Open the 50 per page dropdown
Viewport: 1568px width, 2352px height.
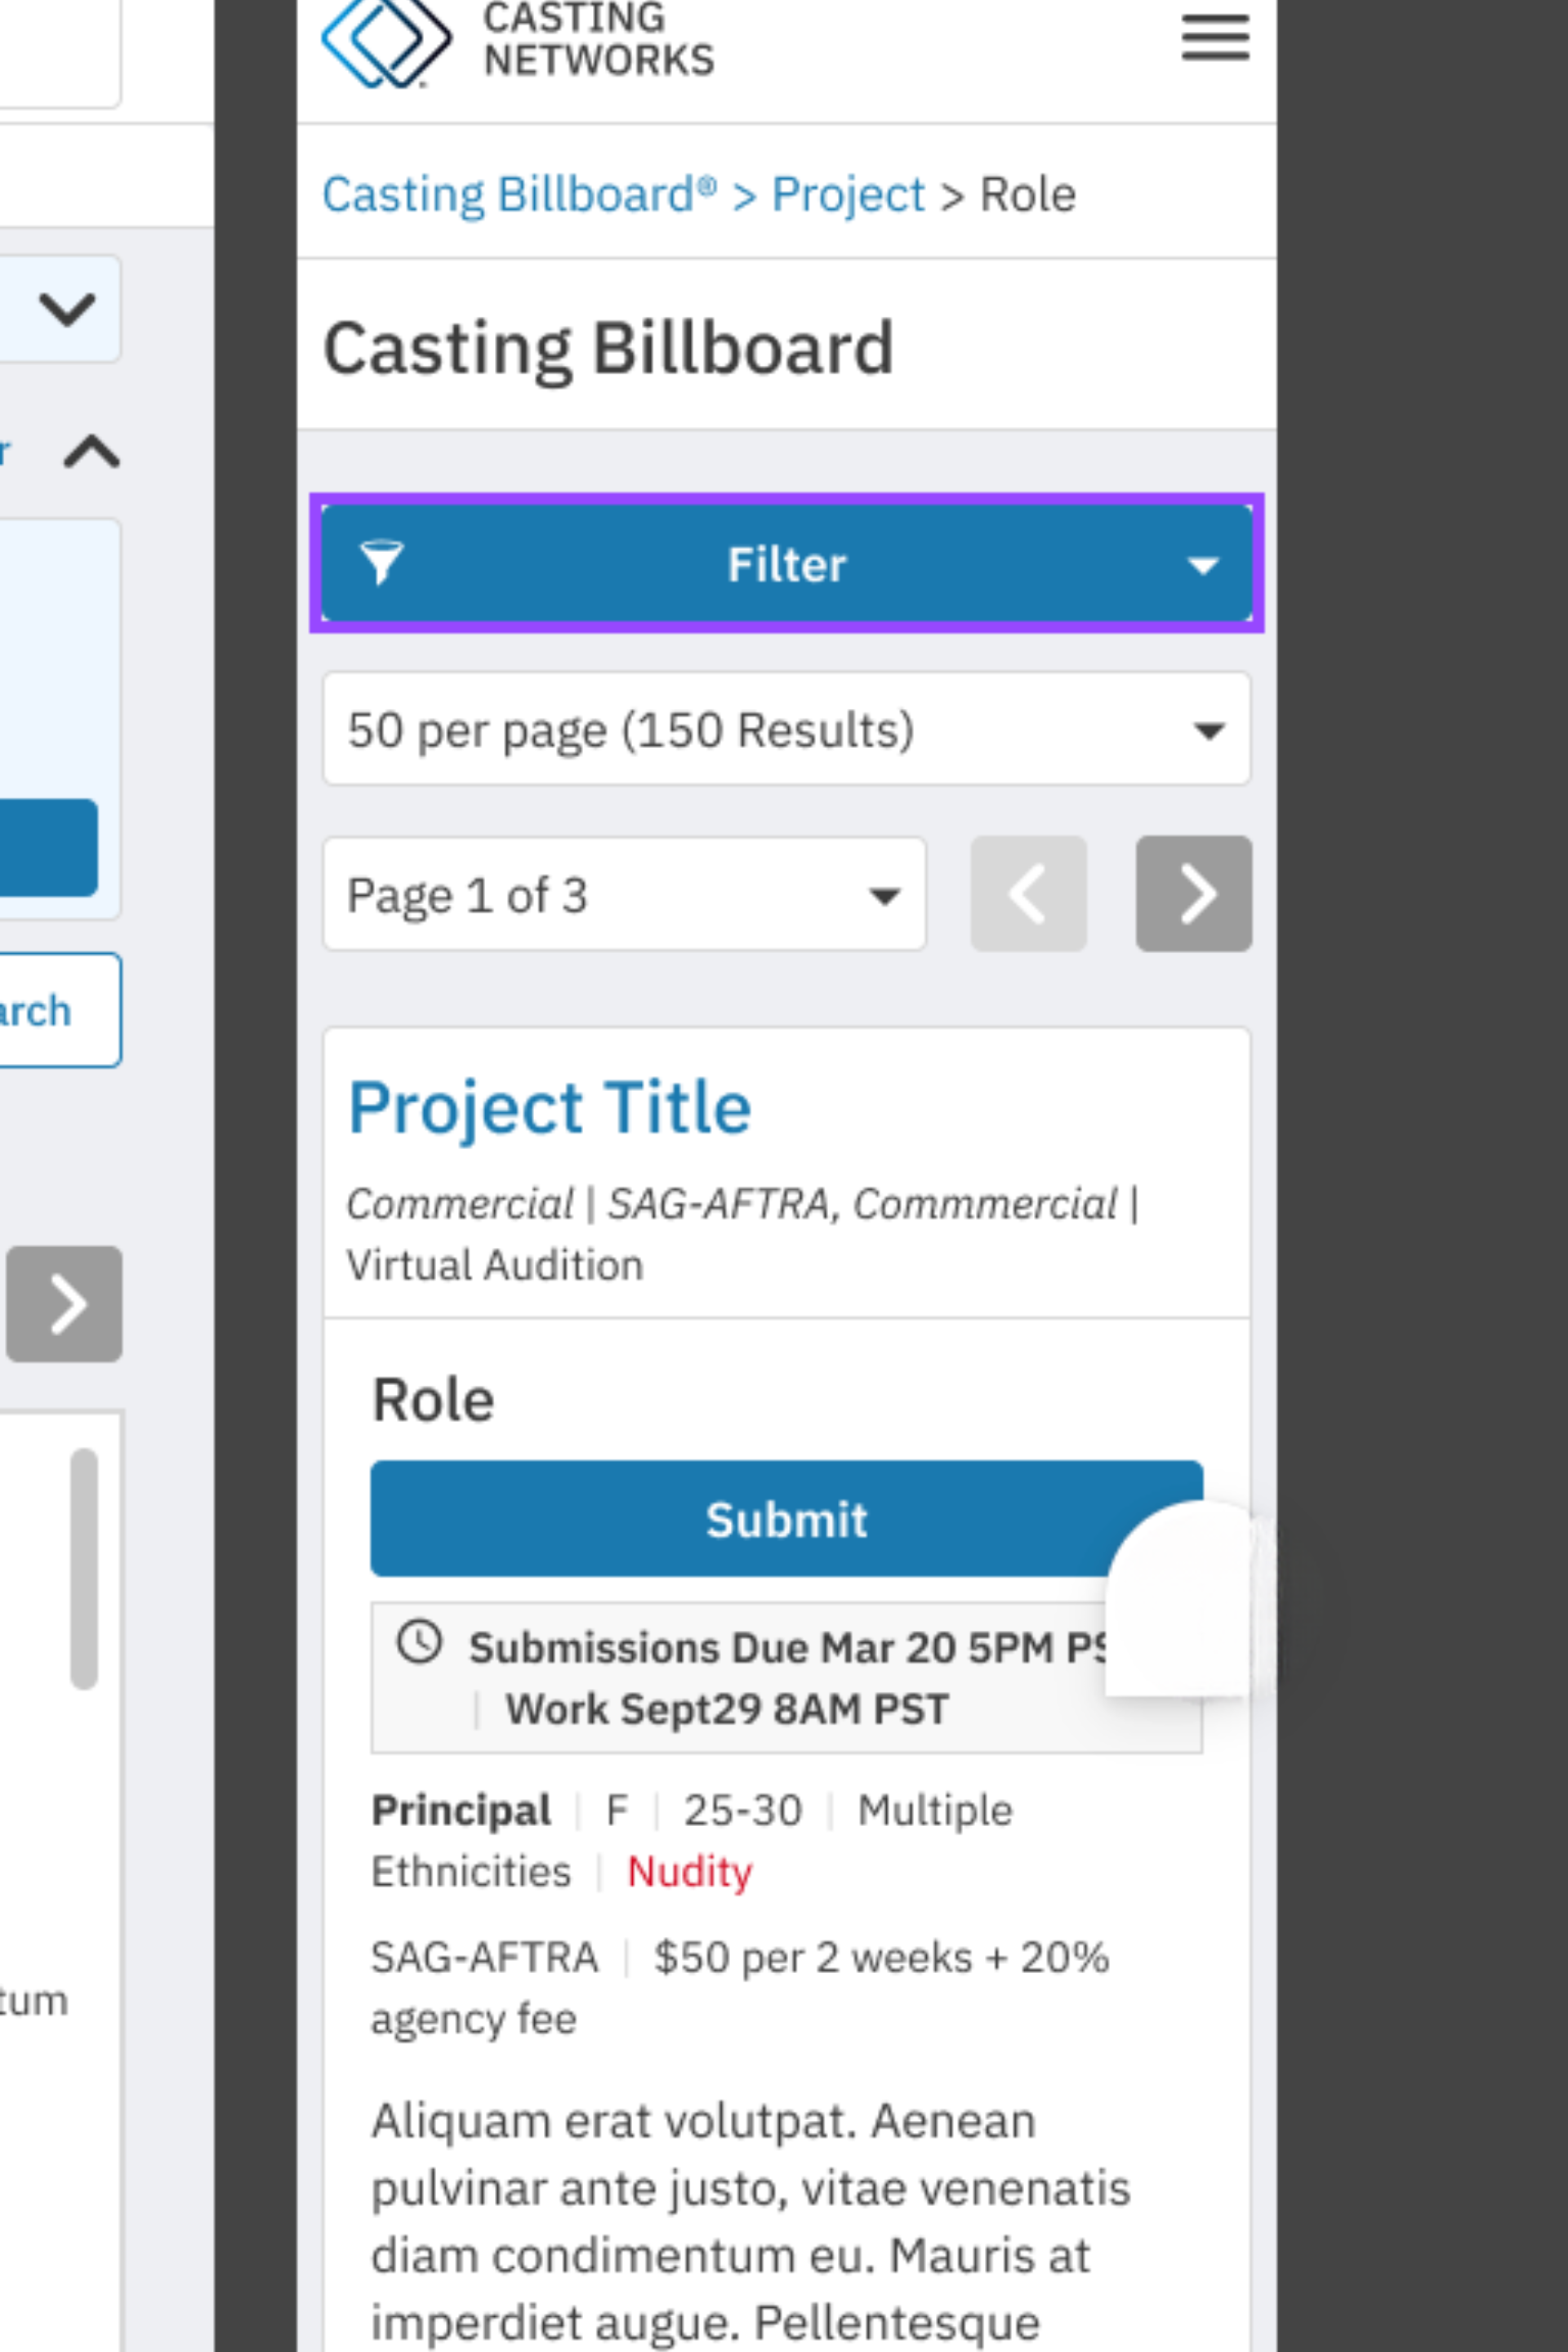pos(787,729)
